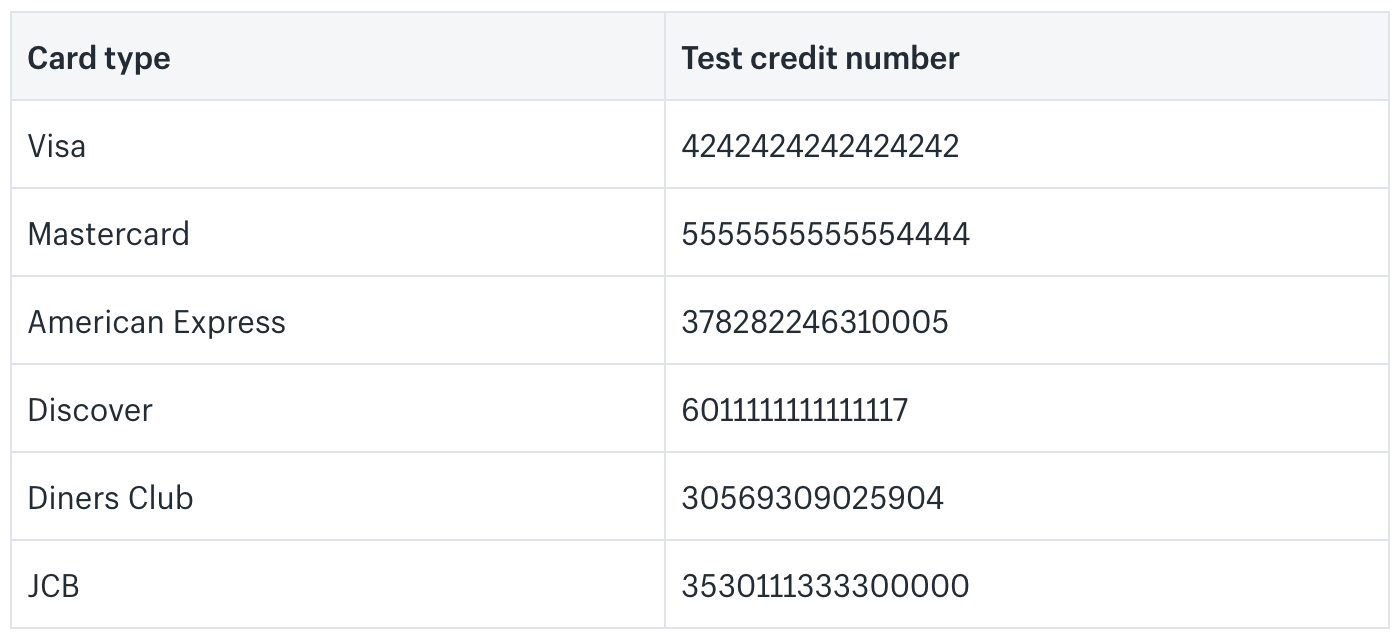Click the American Express row label
Screen dimensions: 1398x640
(x=156, y=322)
